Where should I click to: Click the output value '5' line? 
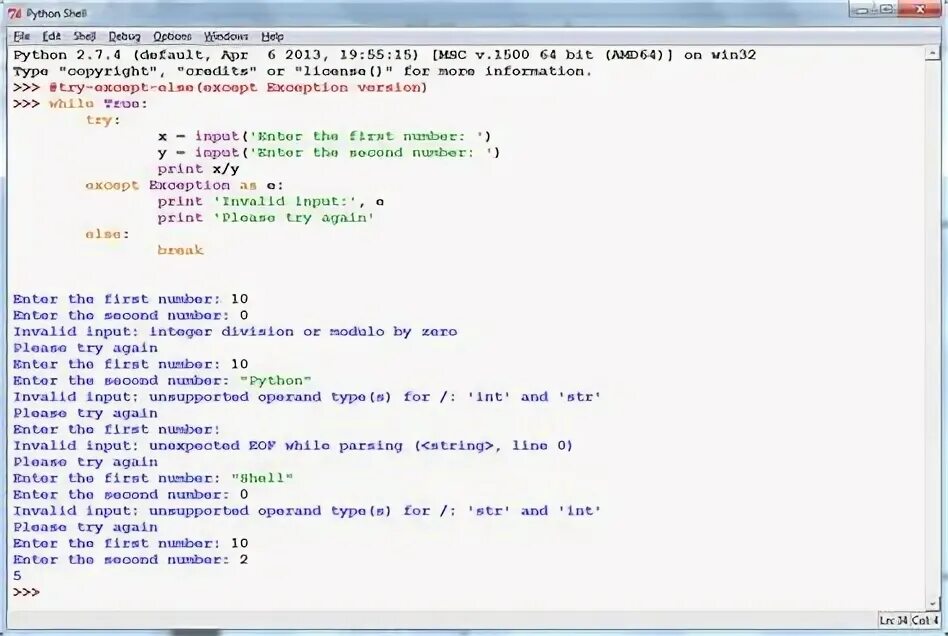coord(16,576)
